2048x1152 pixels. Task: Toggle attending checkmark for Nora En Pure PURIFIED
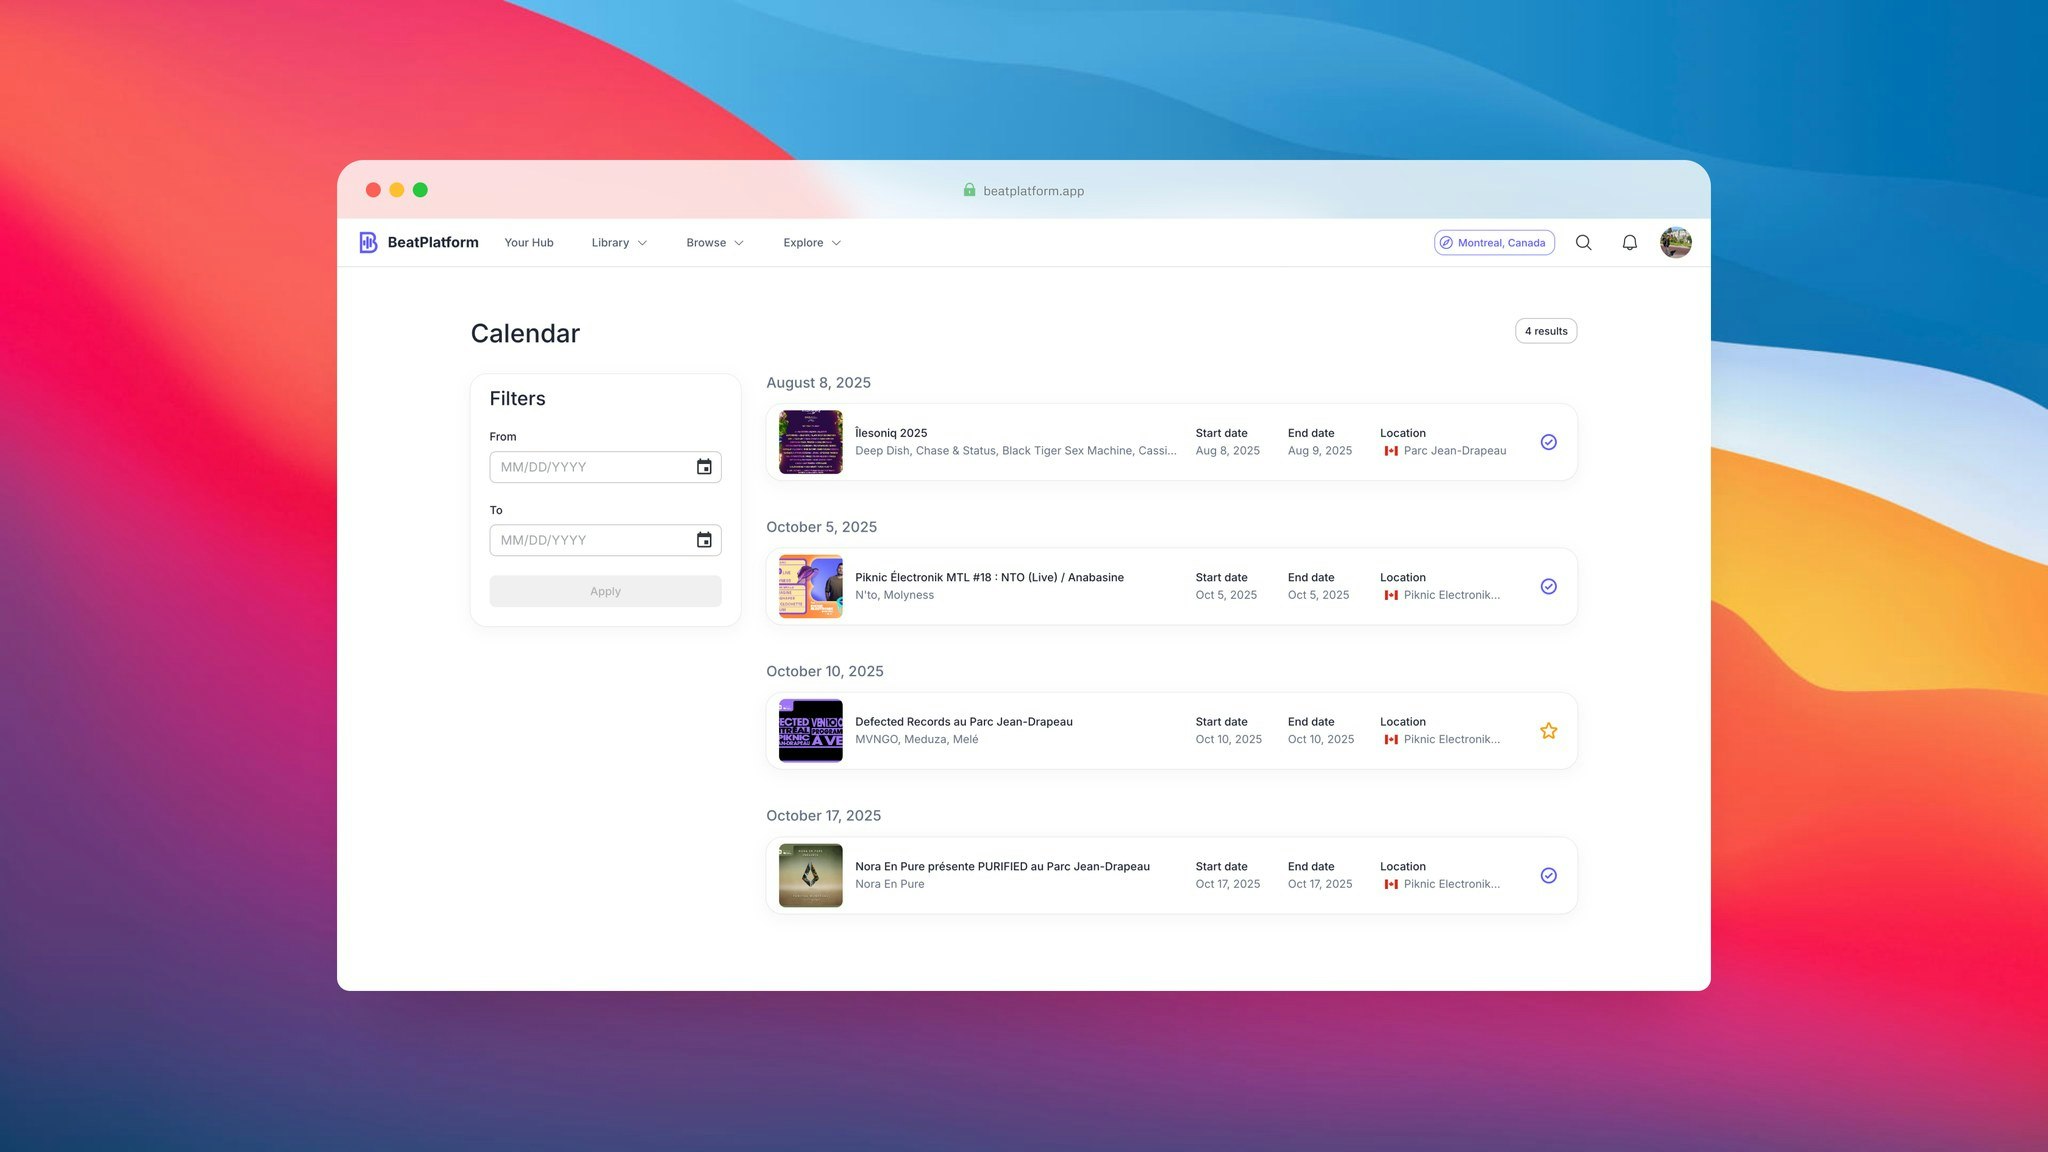[x=1548, y=876]
